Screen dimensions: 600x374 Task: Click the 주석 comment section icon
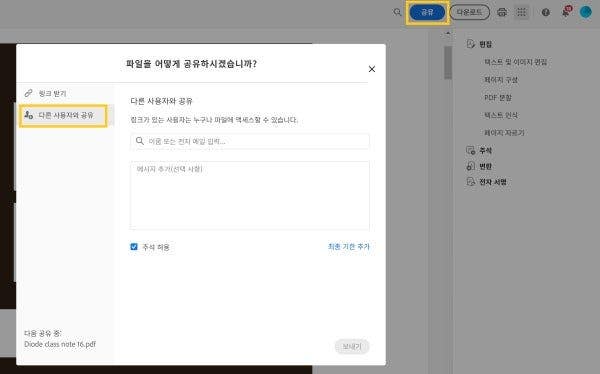[x=471, y=150]
